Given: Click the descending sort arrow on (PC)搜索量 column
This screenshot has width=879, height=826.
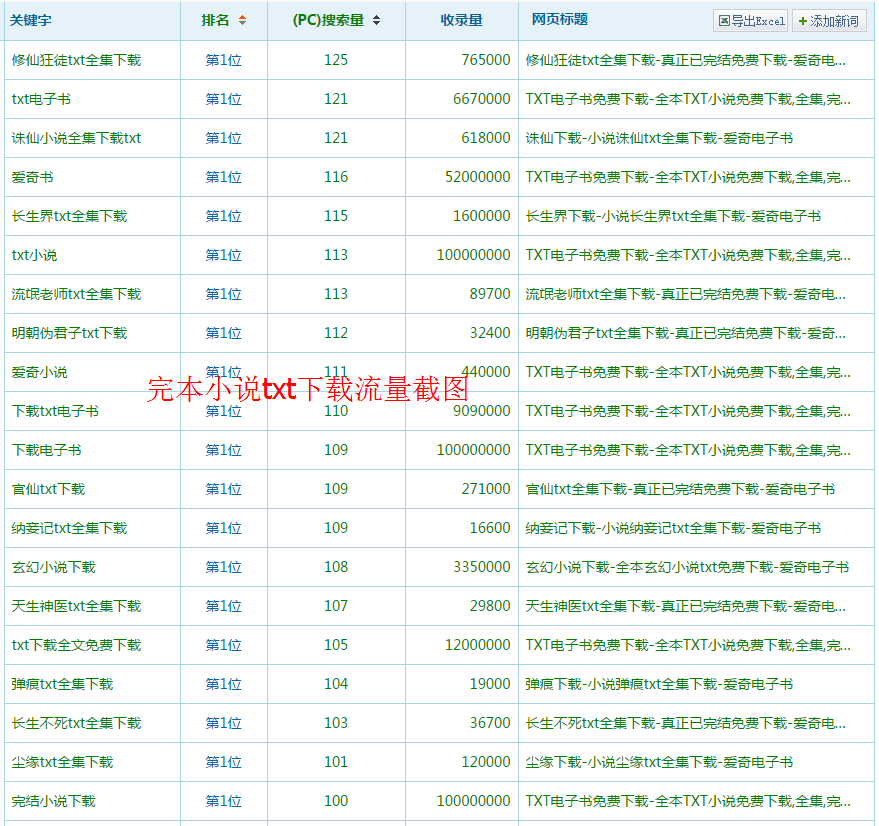Looking at the screenshot, I should 376,23.
